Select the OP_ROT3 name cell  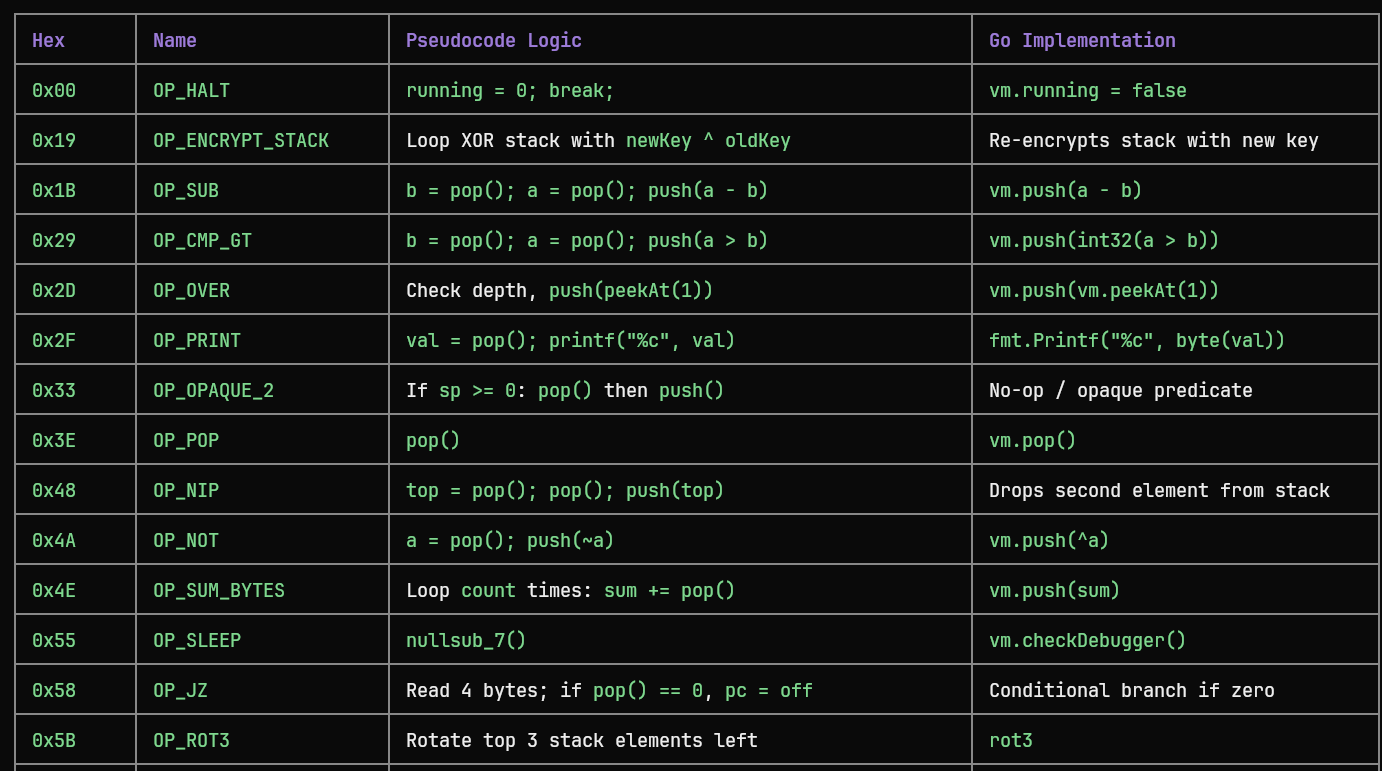point(263,740)
